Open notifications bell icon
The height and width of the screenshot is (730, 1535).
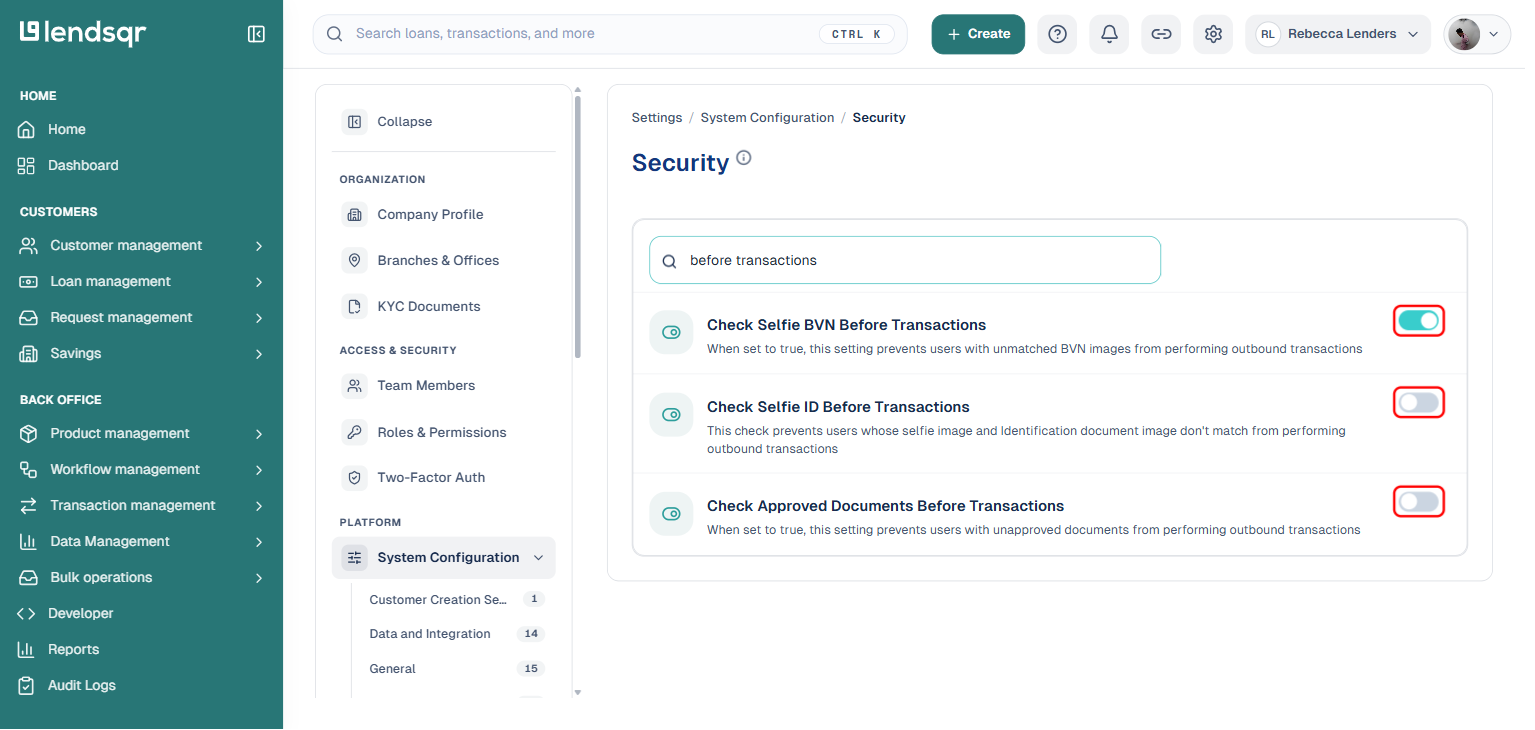(x=1109, y=34)
